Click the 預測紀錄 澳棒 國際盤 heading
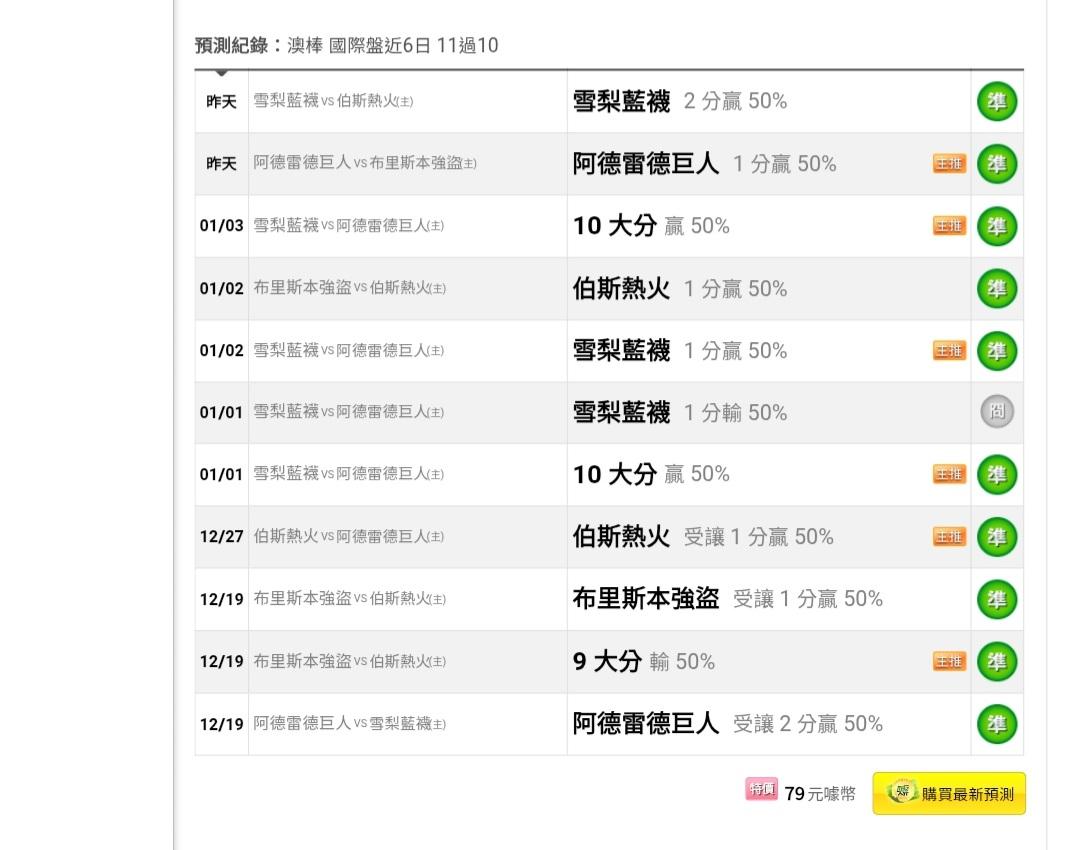 (x=346, y=45)
